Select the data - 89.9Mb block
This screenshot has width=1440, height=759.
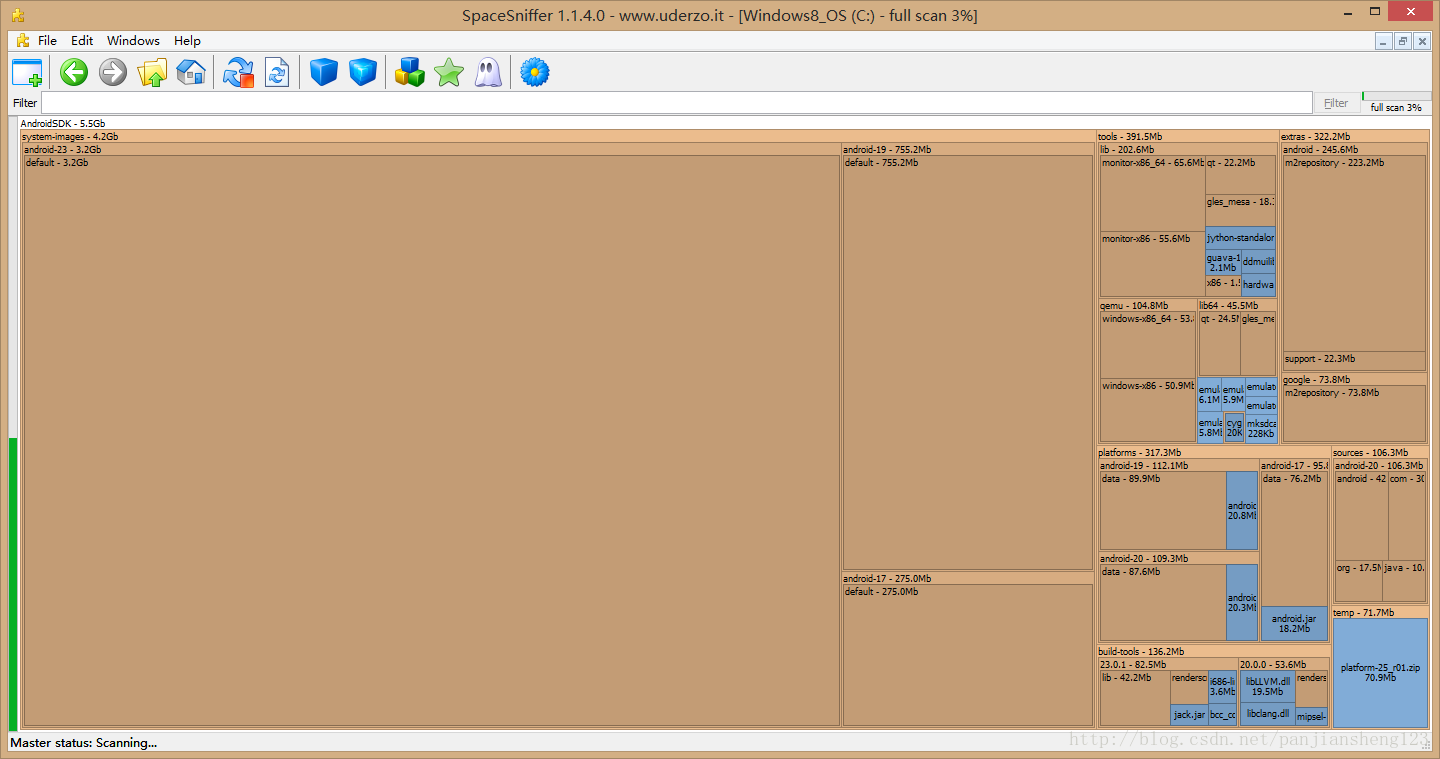(x=1163, y=511)
